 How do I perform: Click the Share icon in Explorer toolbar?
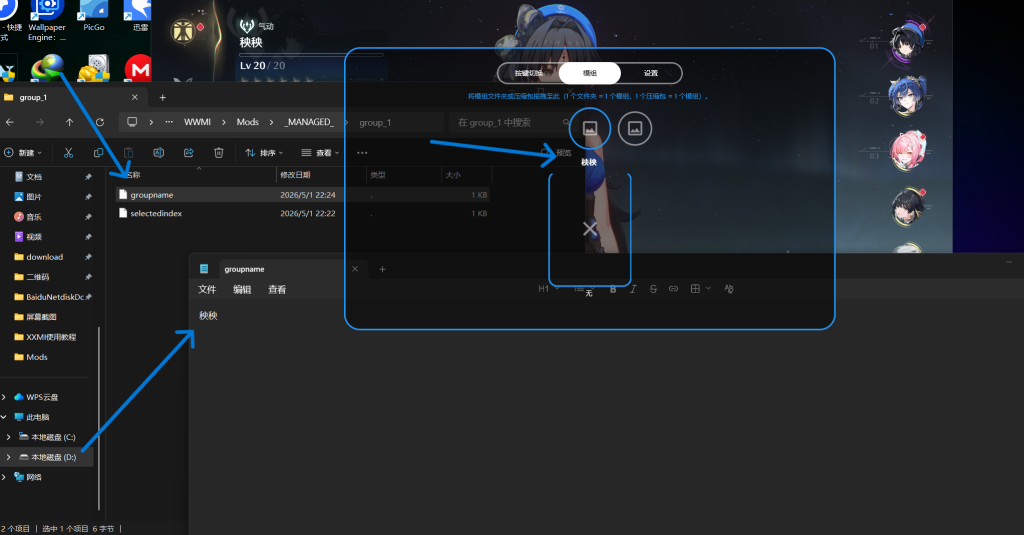tap(189, 153)
